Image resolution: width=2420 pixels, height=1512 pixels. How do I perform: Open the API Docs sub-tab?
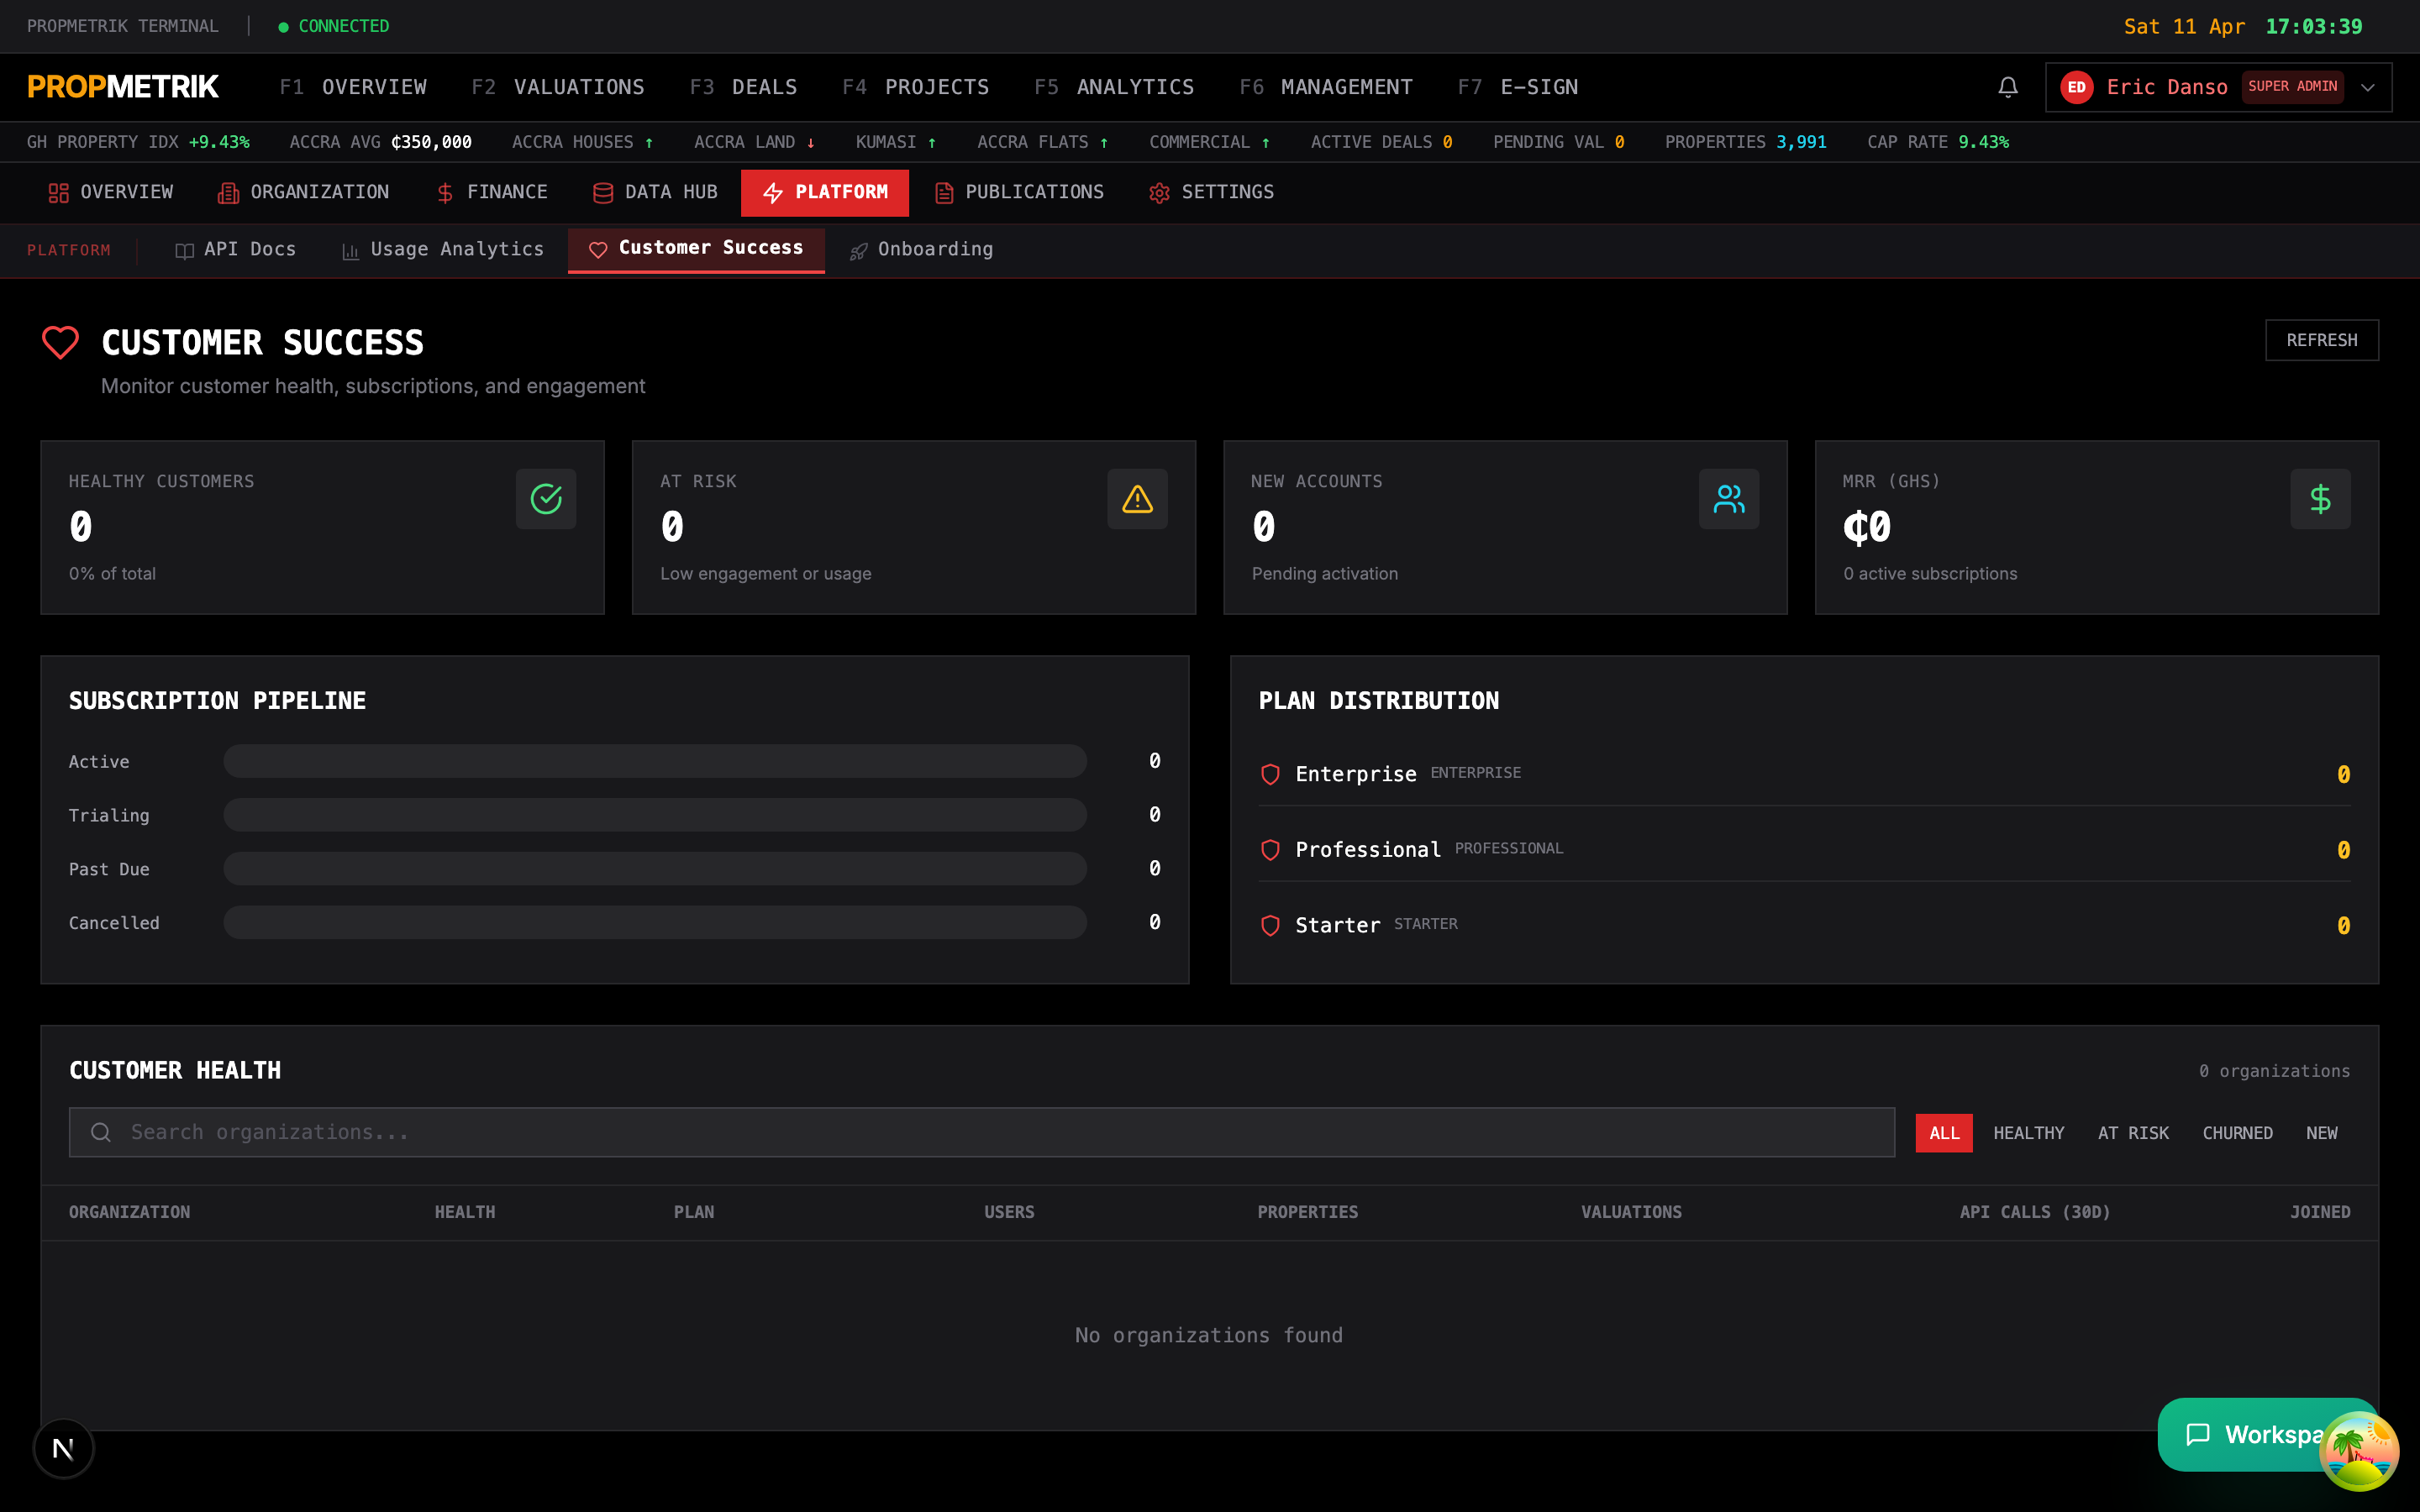(235, 250)
